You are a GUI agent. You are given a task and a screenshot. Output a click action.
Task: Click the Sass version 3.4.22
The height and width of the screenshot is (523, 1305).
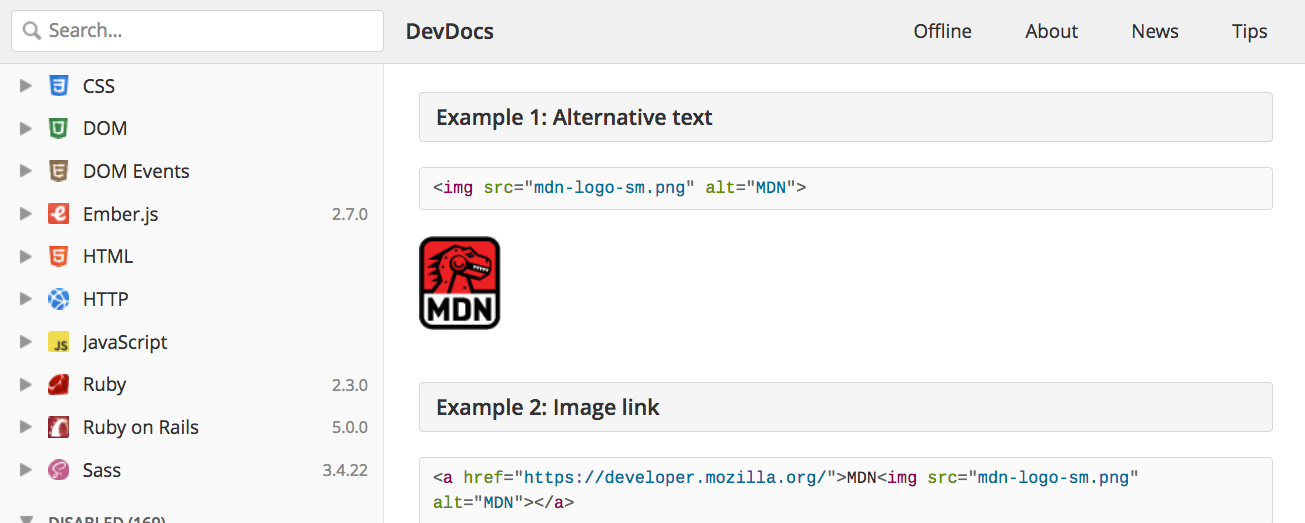[345, 470]
